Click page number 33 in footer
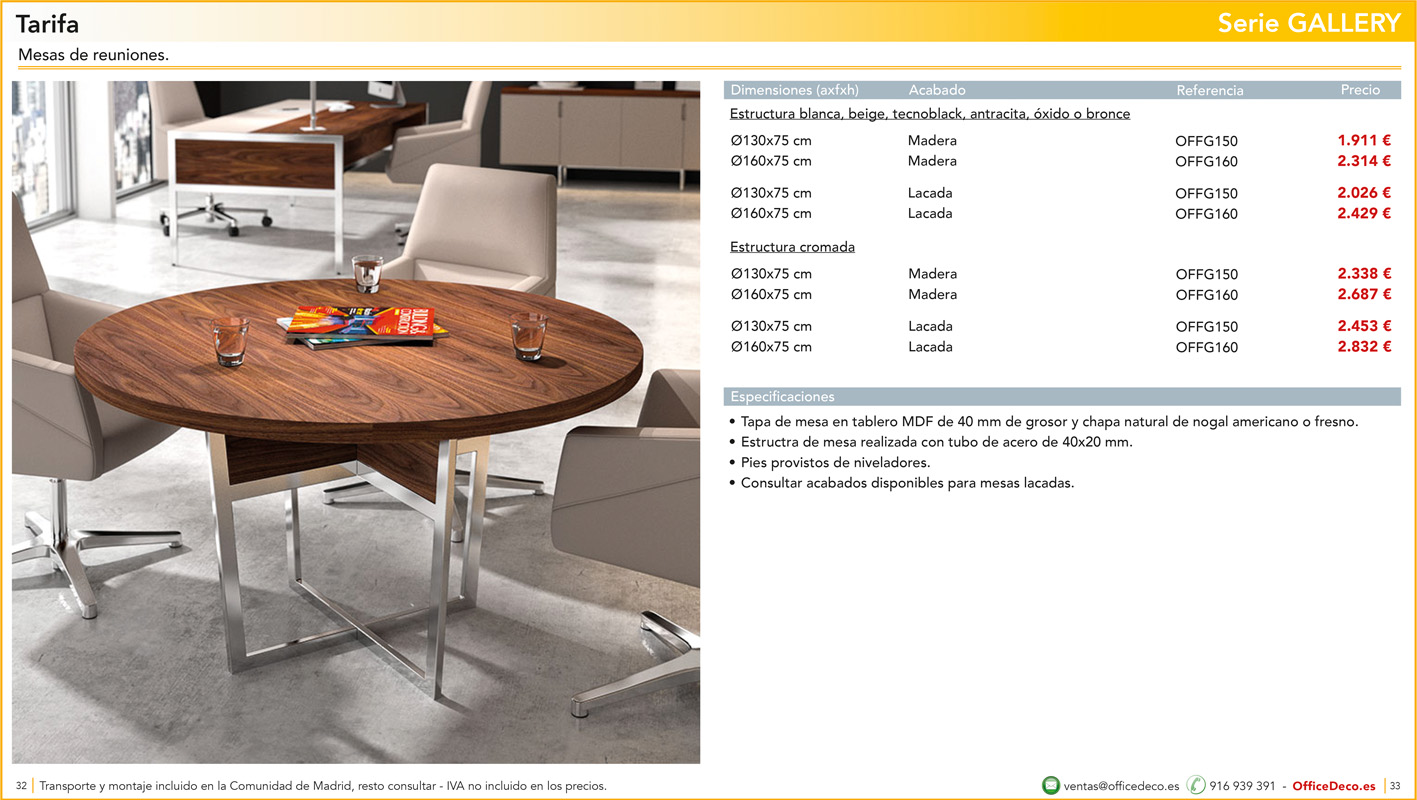This screenshot has height=800, width=1417. (1395, 786)
